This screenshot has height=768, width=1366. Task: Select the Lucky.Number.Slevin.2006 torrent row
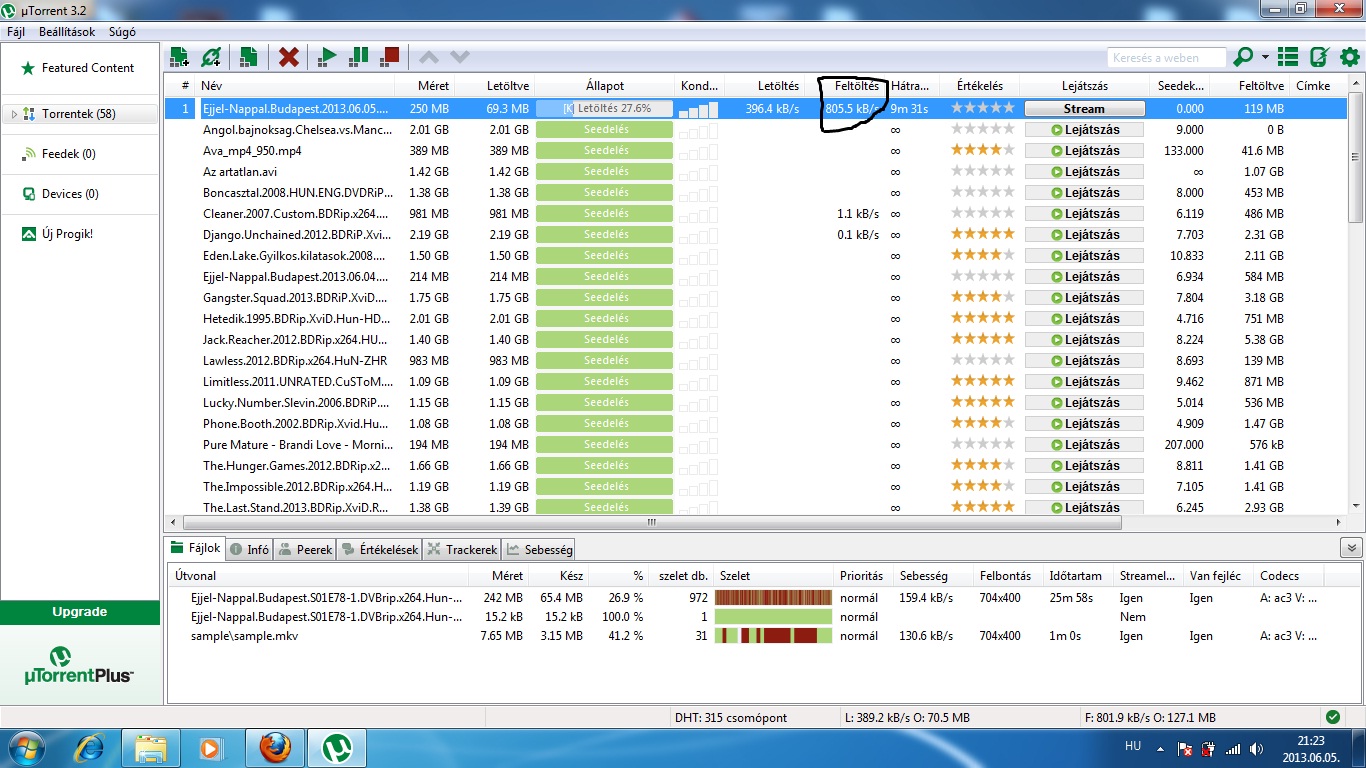coord(756,402)
